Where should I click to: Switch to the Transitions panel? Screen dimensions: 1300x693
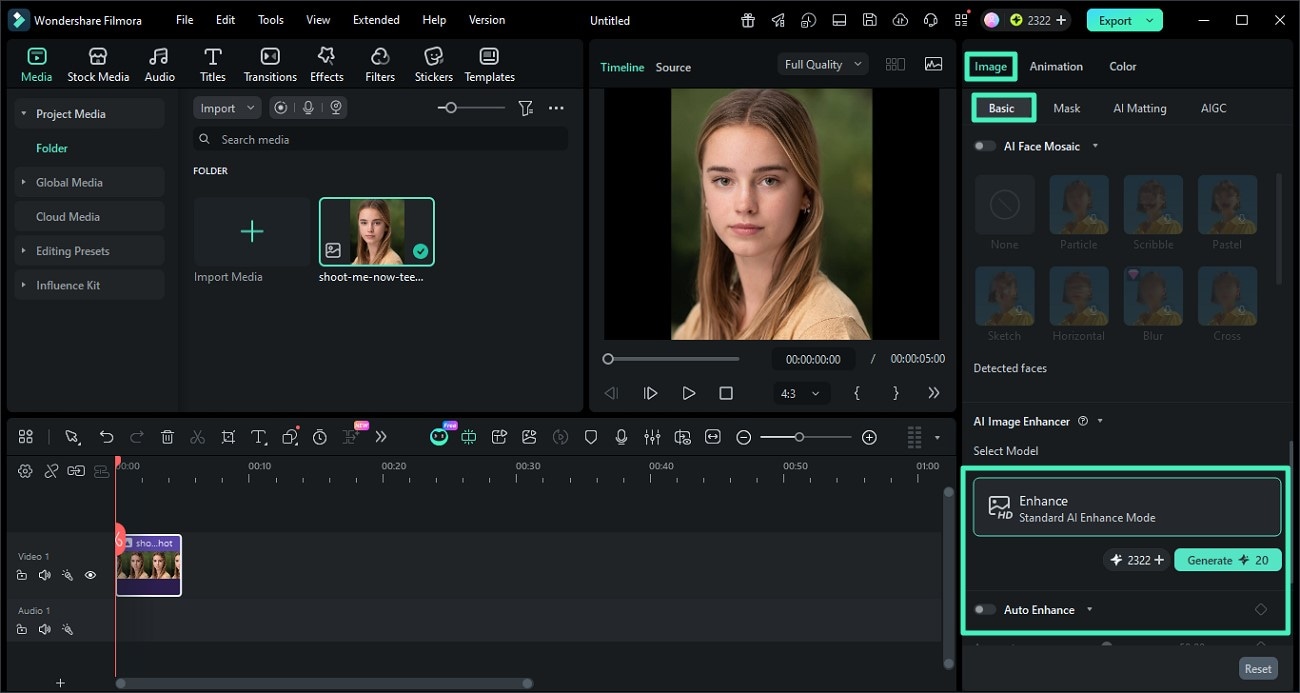[269, 63]
